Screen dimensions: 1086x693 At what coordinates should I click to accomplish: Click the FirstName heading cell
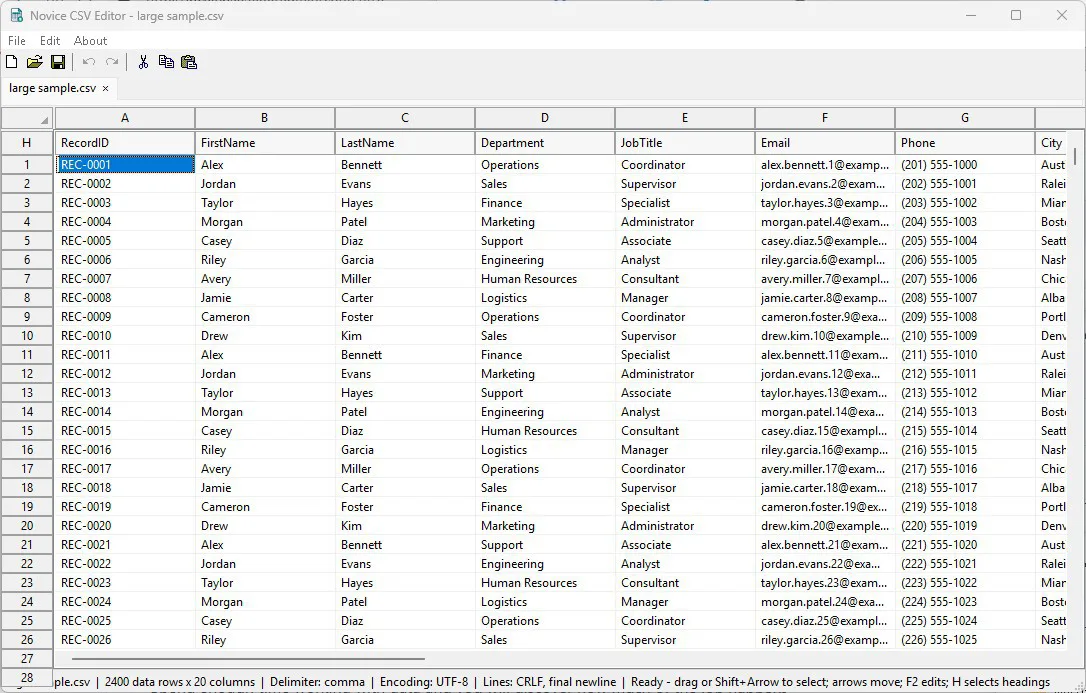(265, 143)
